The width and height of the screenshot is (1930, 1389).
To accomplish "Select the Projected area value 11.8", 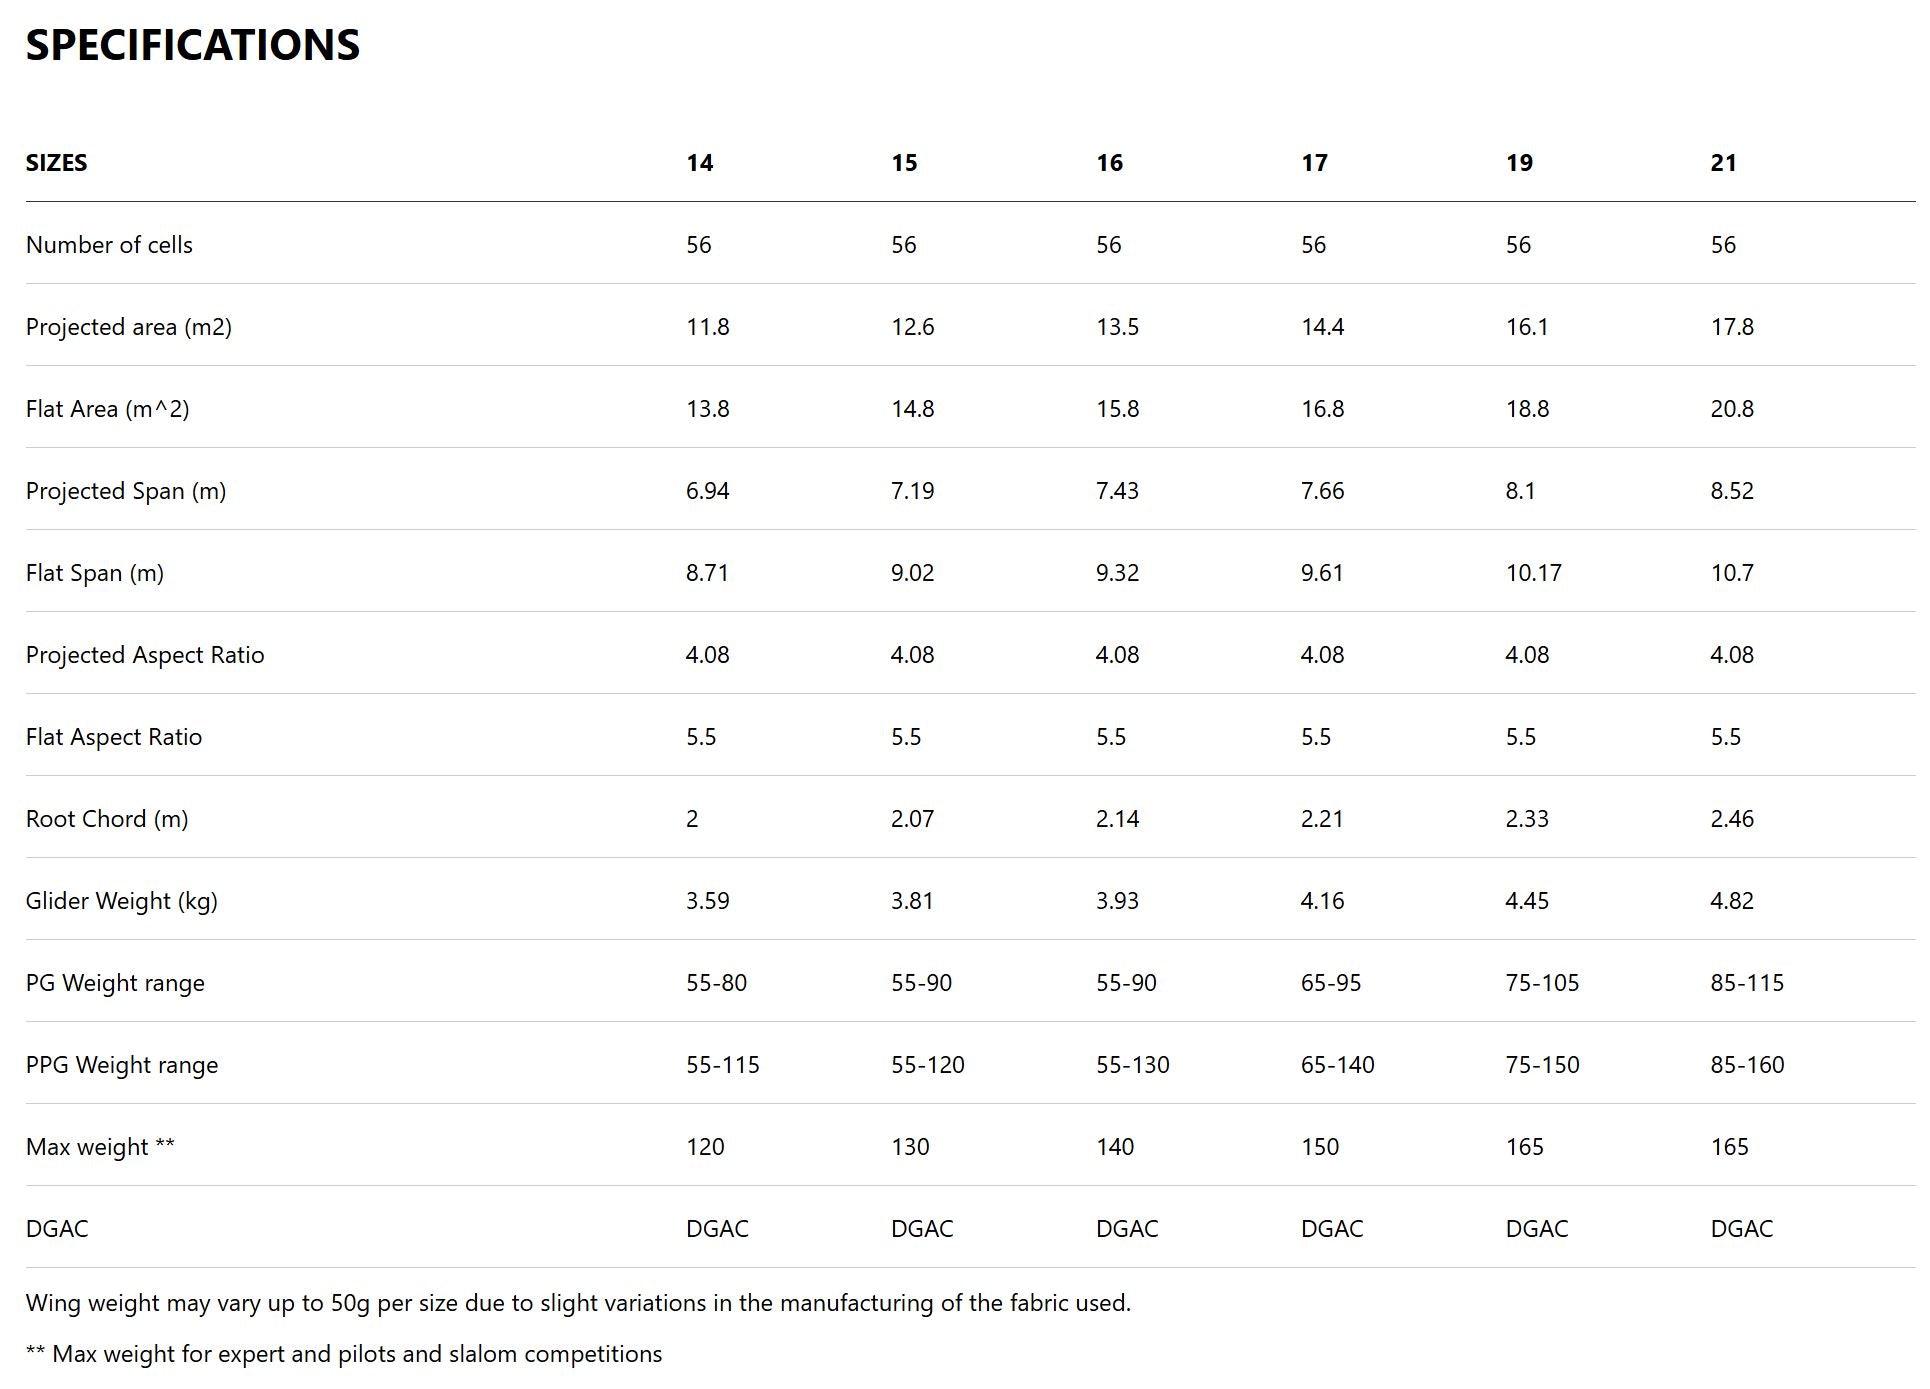I will [x=707, y=327].
